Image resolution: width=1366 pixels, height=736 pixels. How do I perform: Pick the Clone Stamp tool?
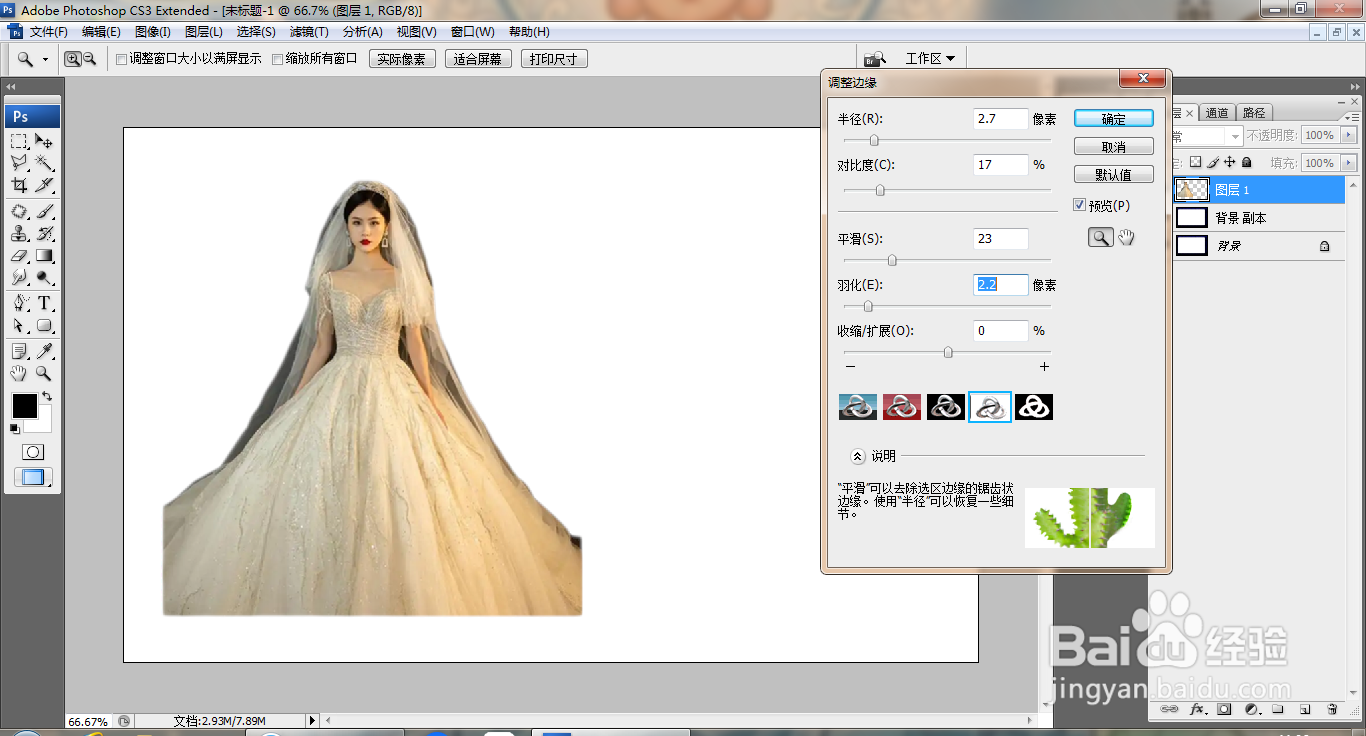tap(19, 234)
